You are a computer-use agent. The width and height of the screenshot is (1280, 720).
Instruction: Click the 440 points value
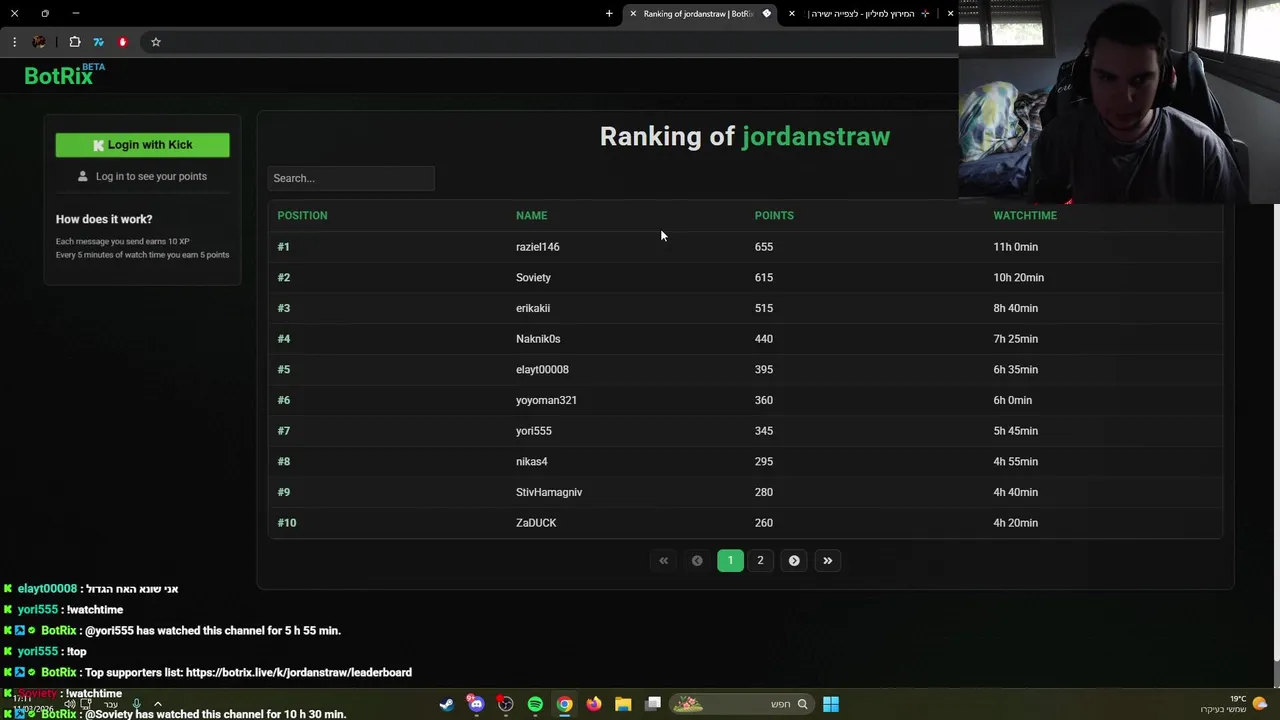click(x=764, y=339)
